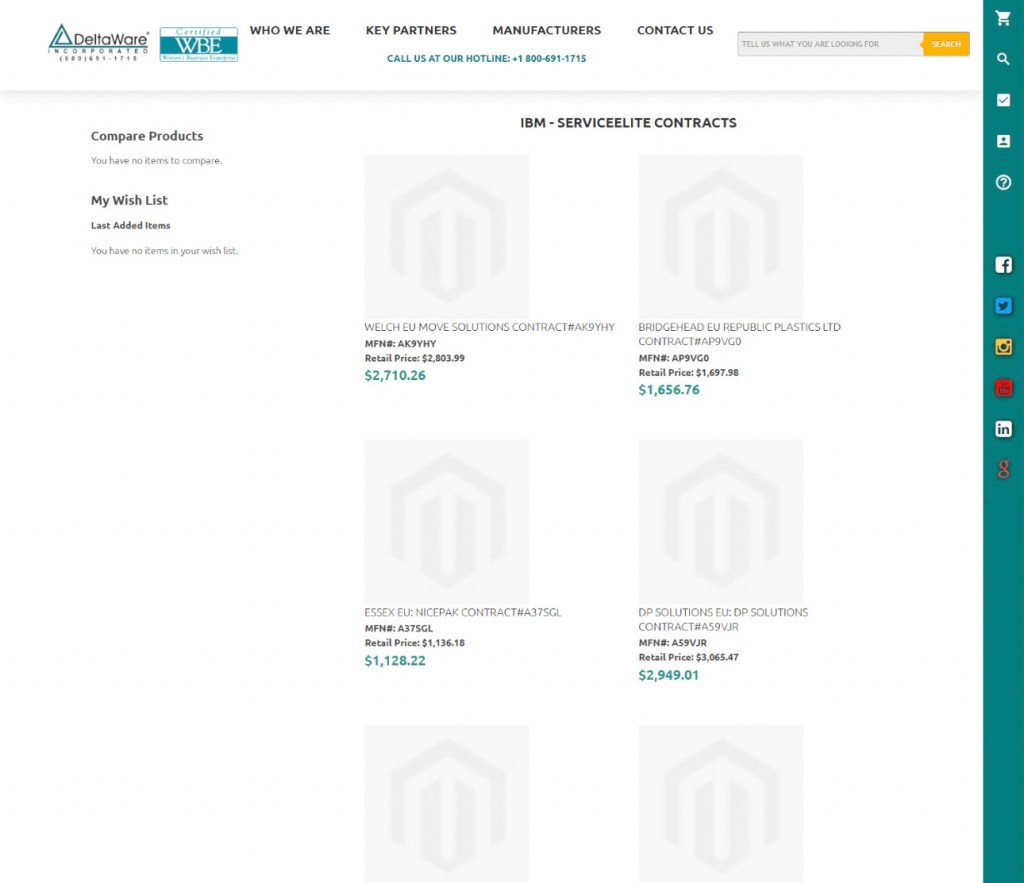Click the Instagram icon
1024x883 pixels.
(1003, 347)
